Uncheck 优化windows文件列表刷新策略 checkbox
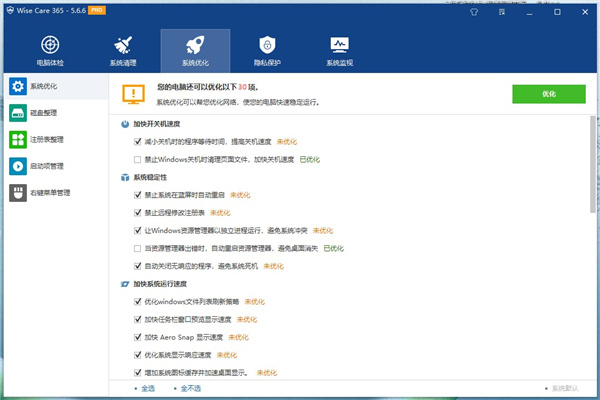600x400 pixels. (138, 302)
